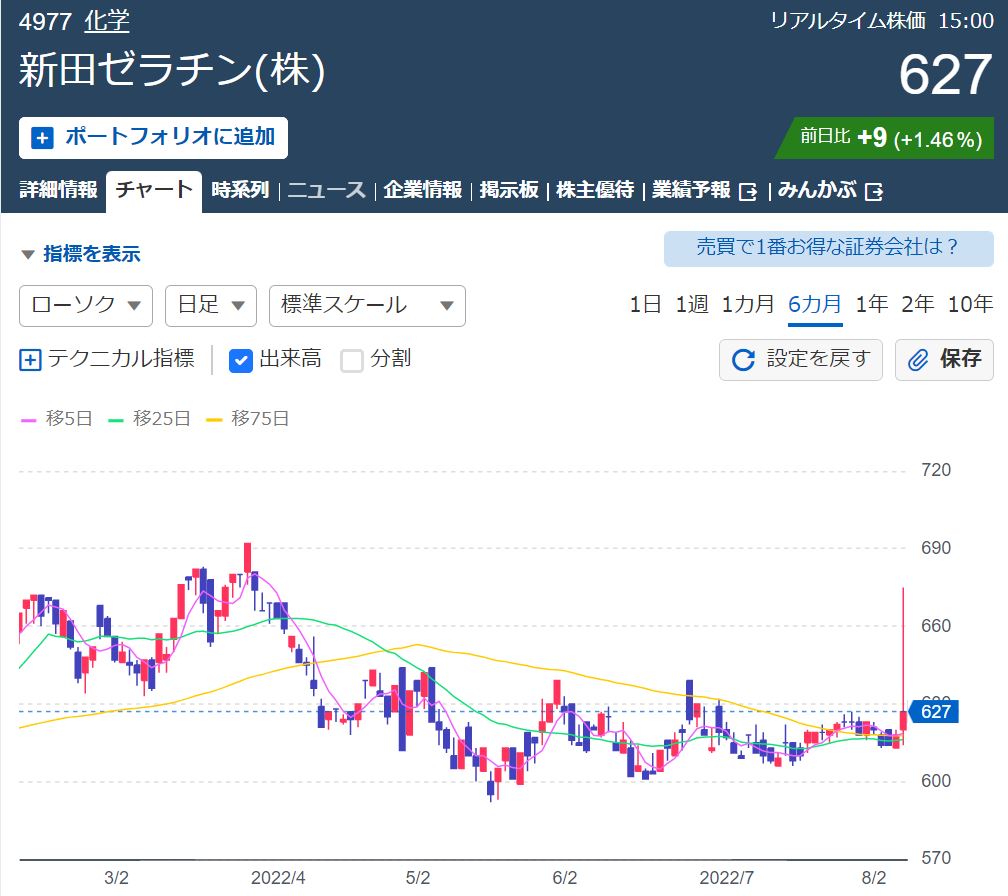
Task: Click the 6/2 date axis label
Action: (x=565, y=878)
